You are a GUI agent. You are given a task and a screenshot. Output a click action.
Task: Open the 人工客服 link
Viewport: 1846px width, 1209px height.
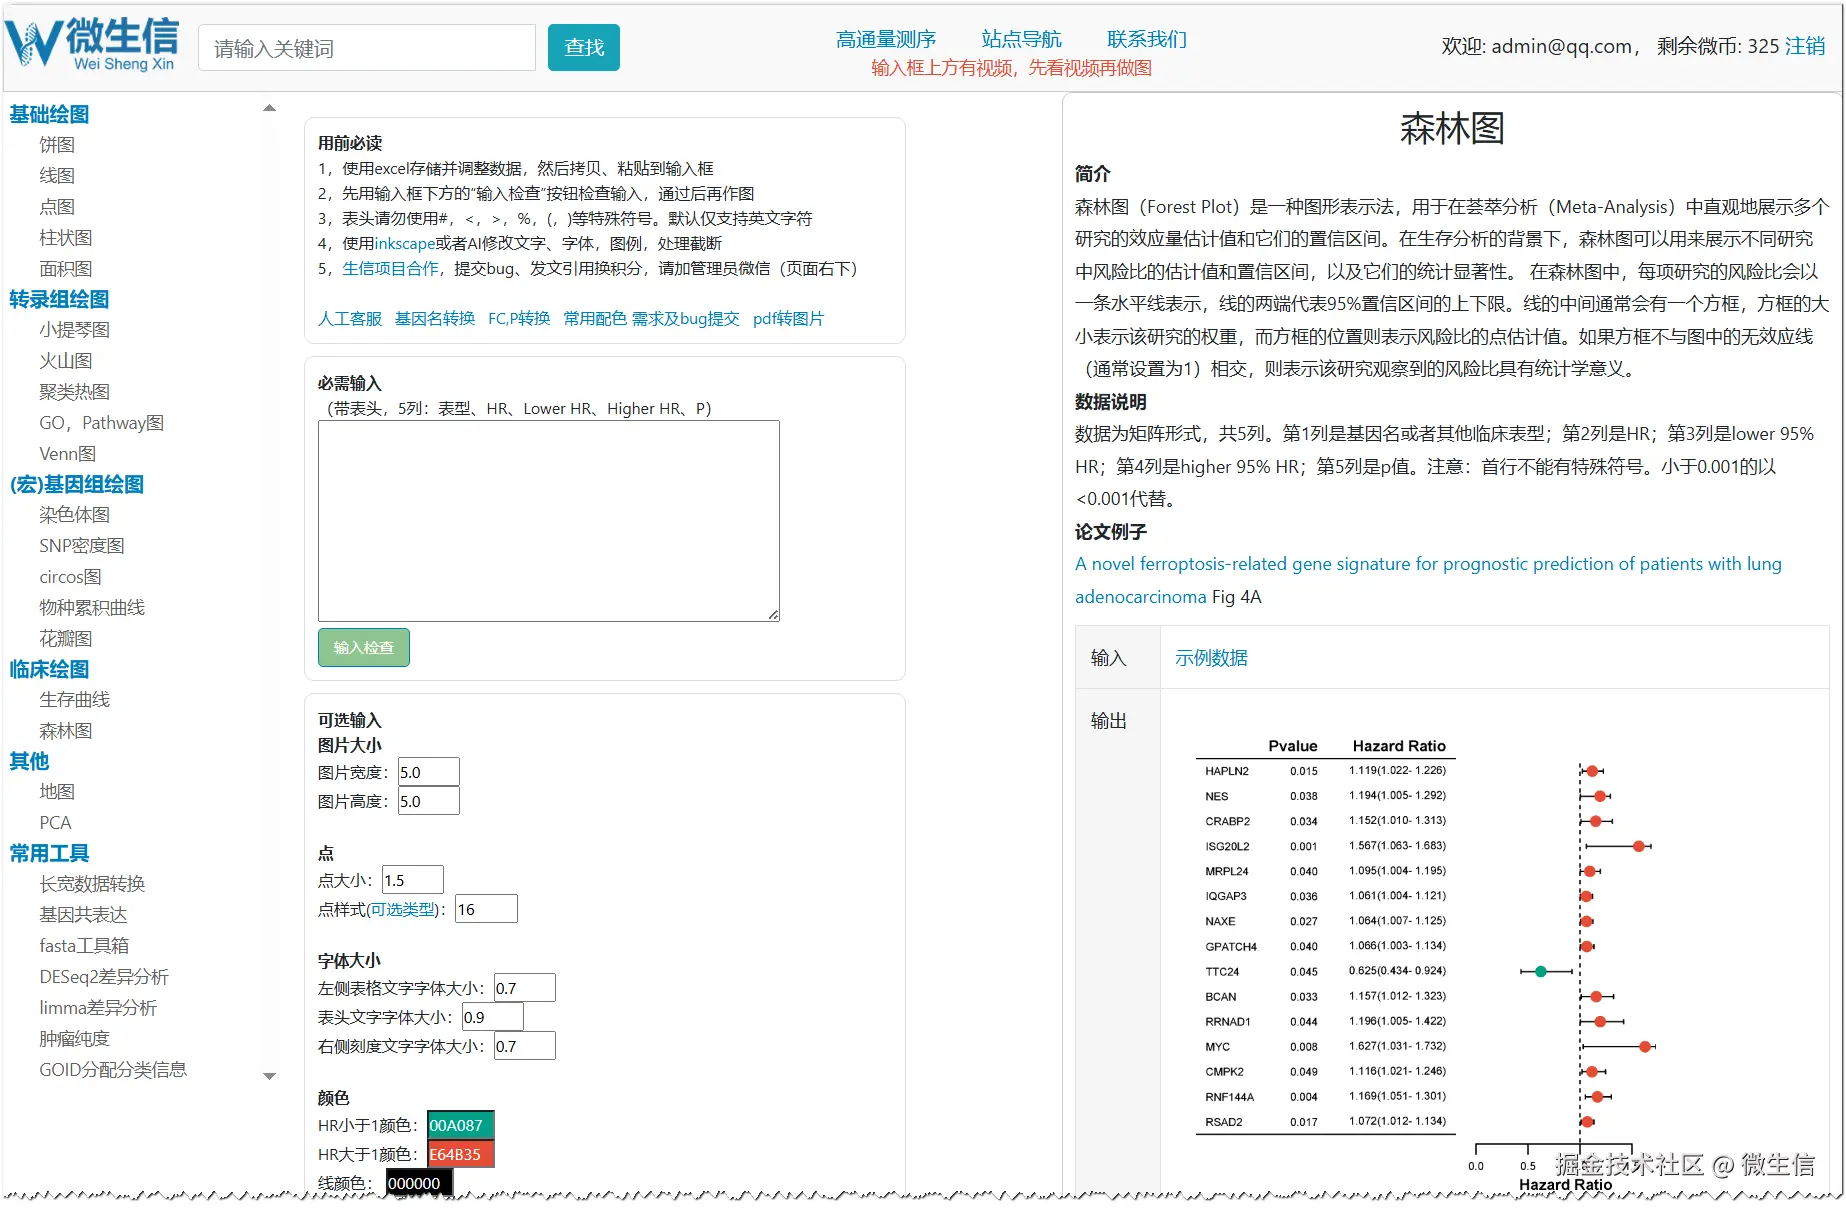pyautogui.click(x=350, y=318)
